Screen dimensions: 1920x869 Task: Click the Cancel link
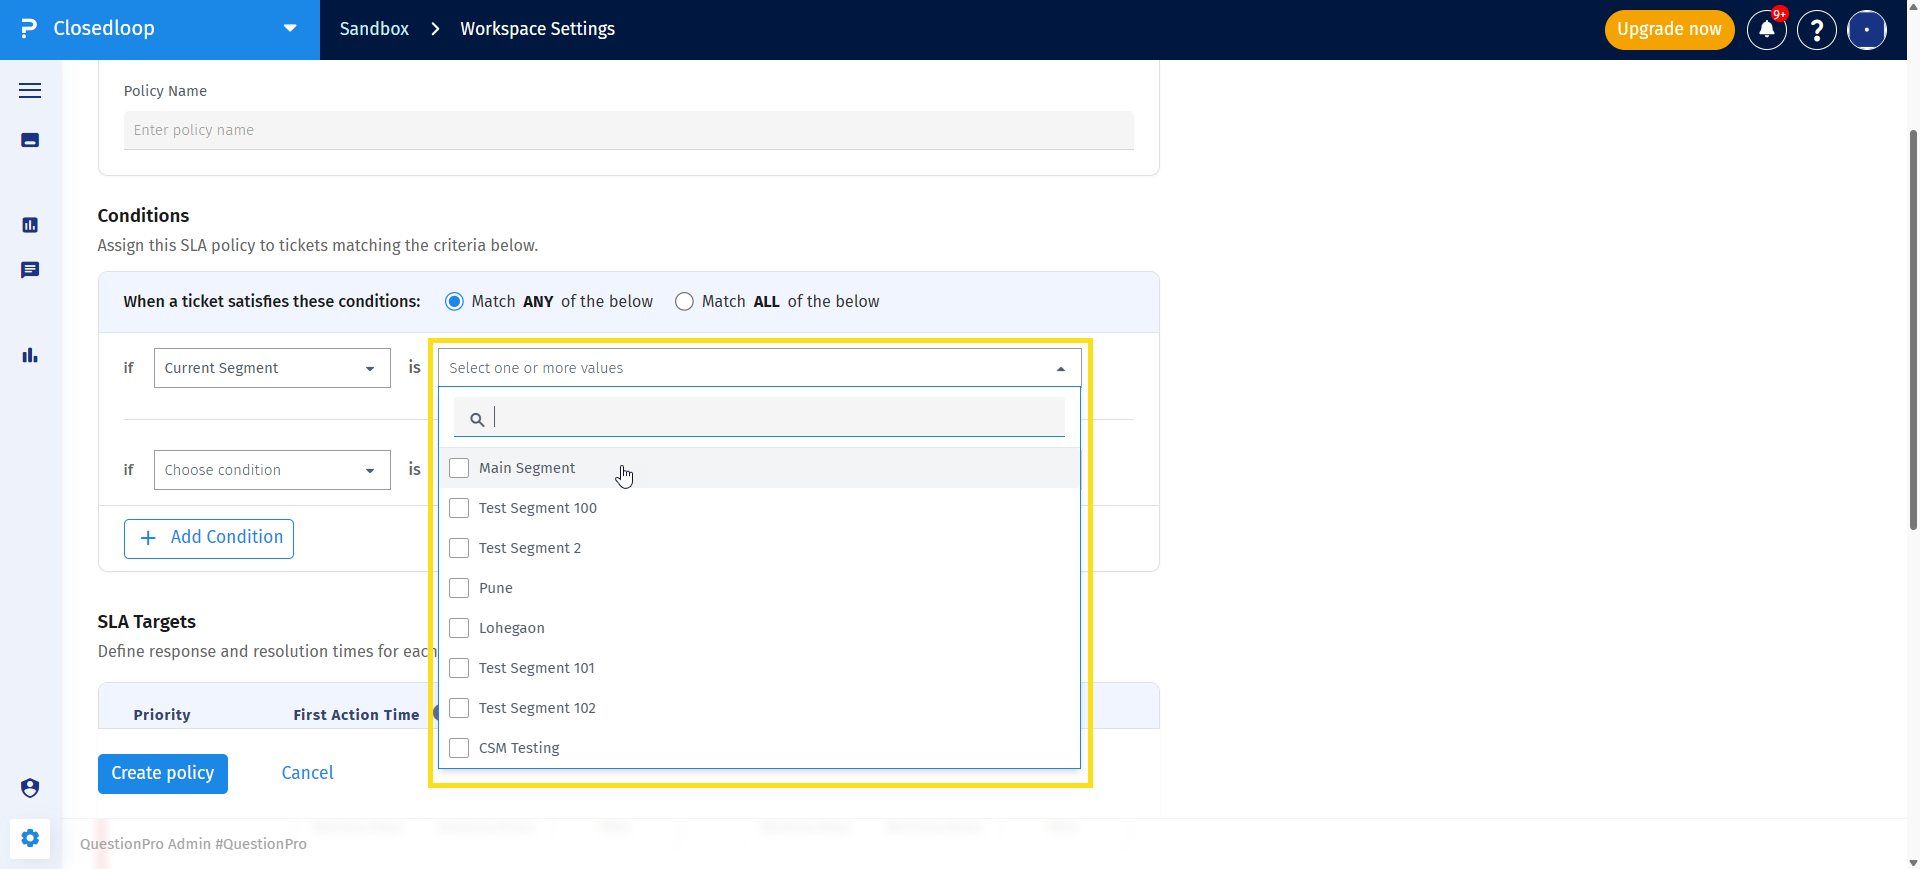coord(308,773)
